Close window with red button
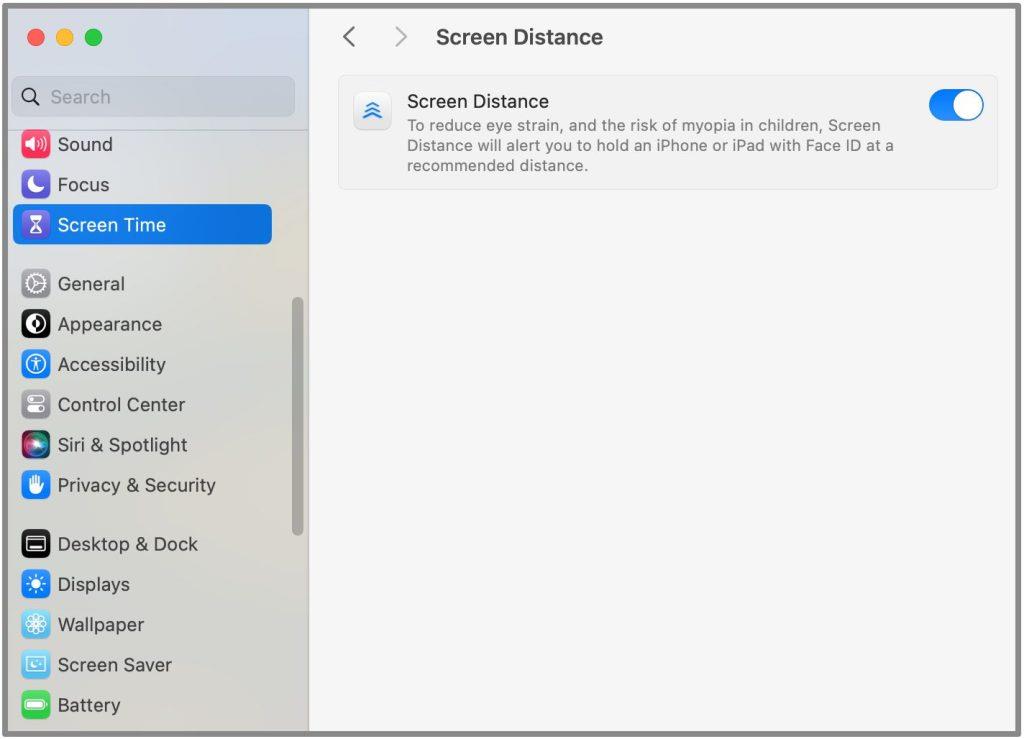 (x=36, y=37)
